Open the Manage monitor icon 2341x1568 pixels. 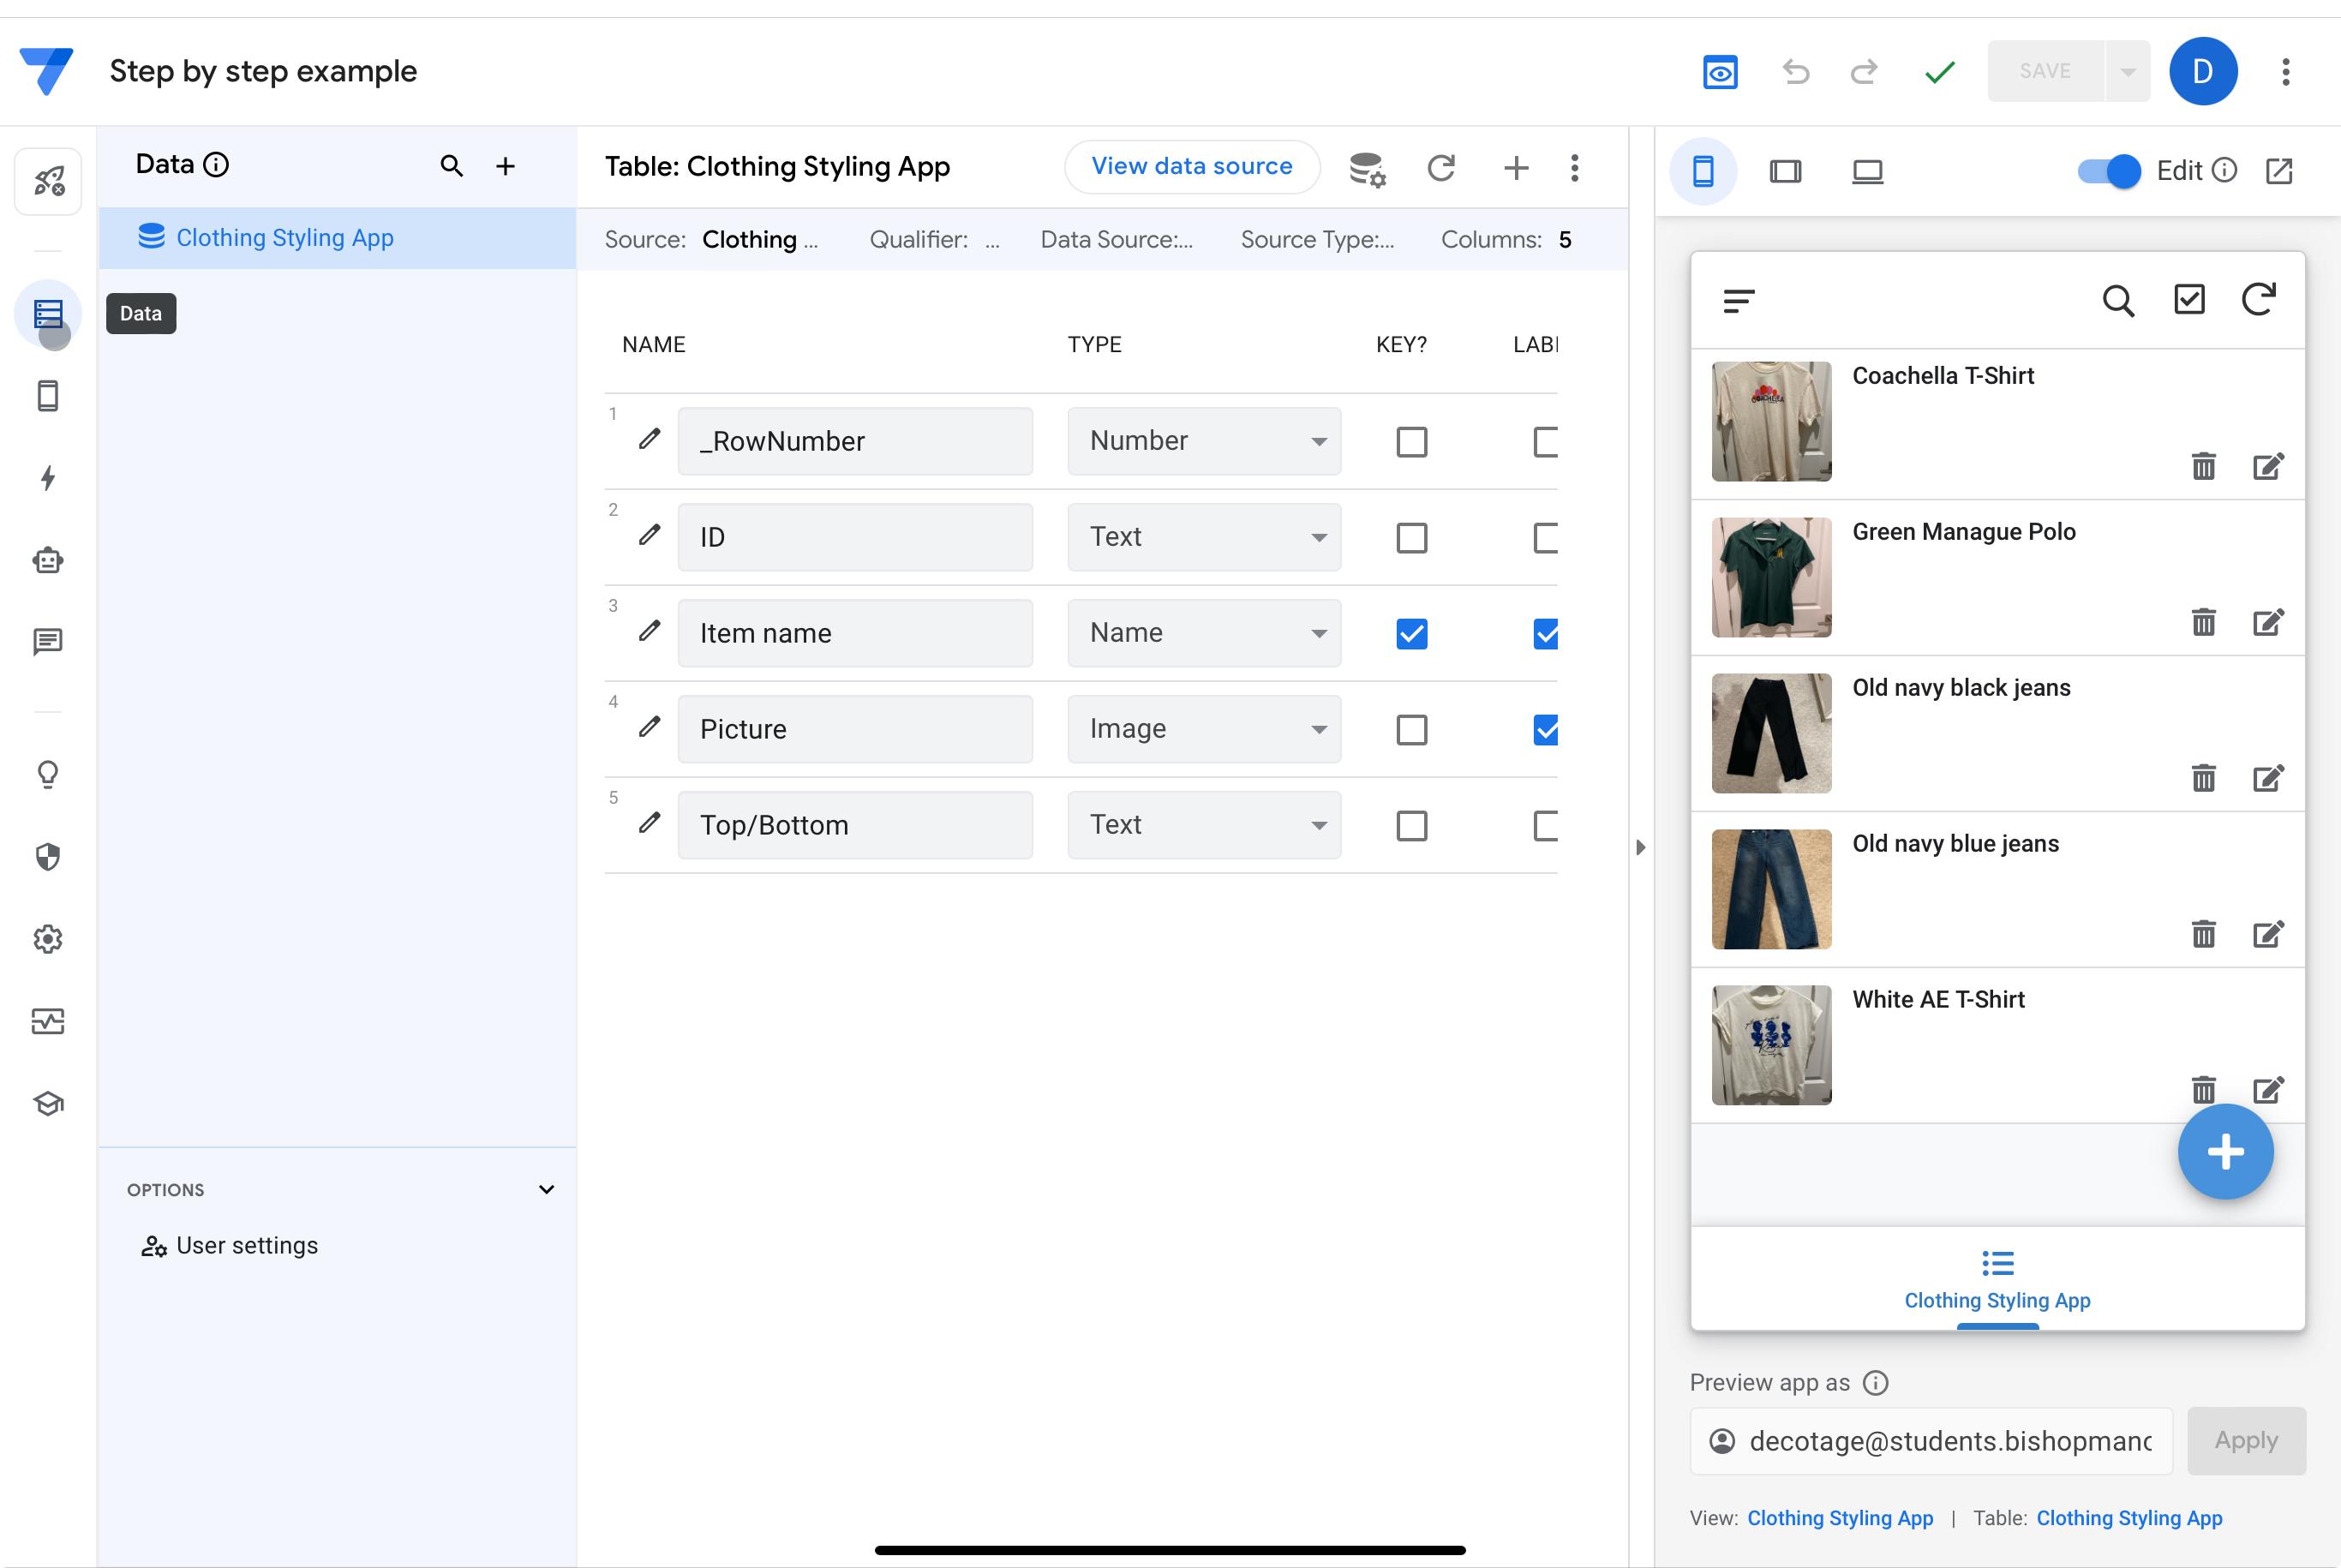(48, 1021)
